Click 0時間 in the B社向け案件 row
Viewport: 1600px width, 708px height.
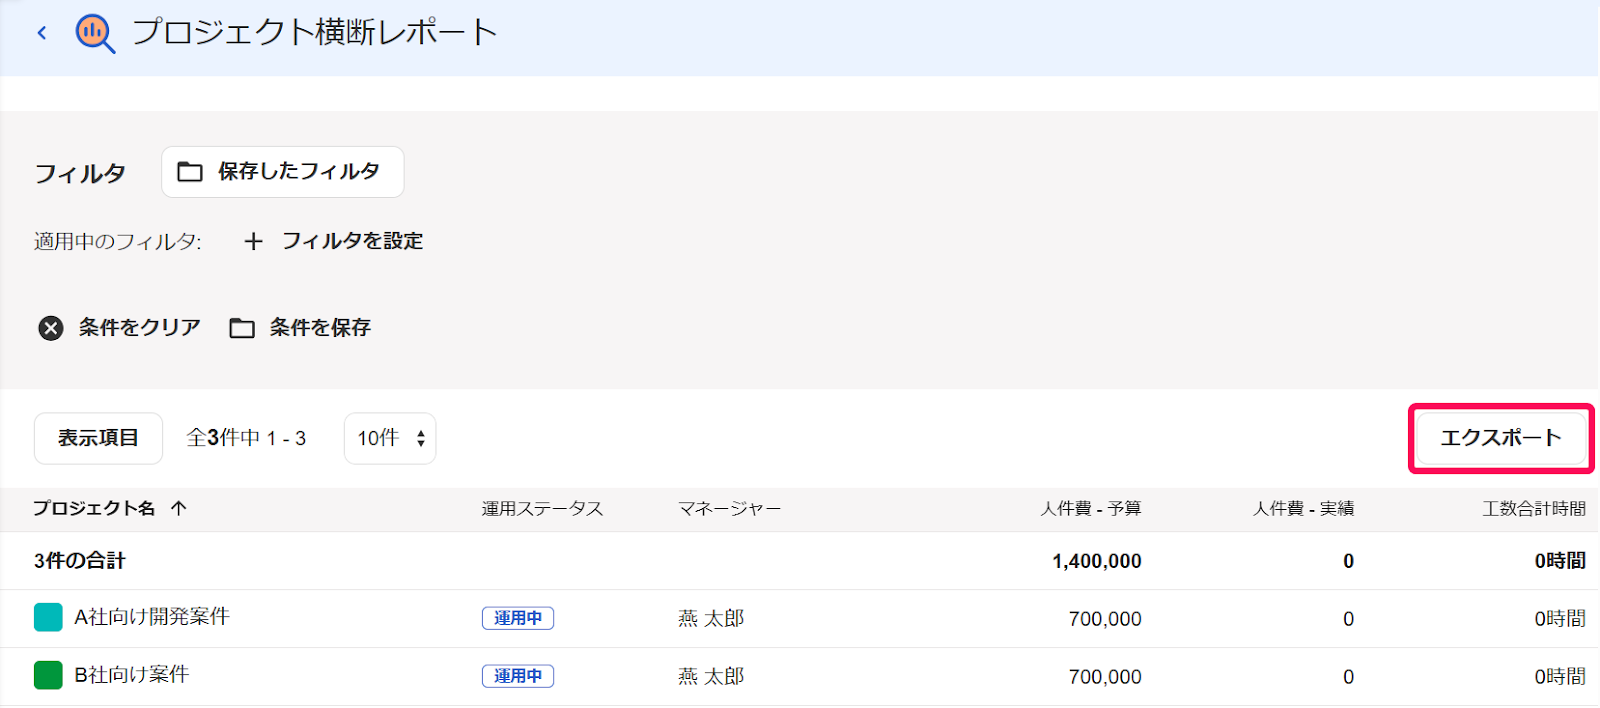1560,677
